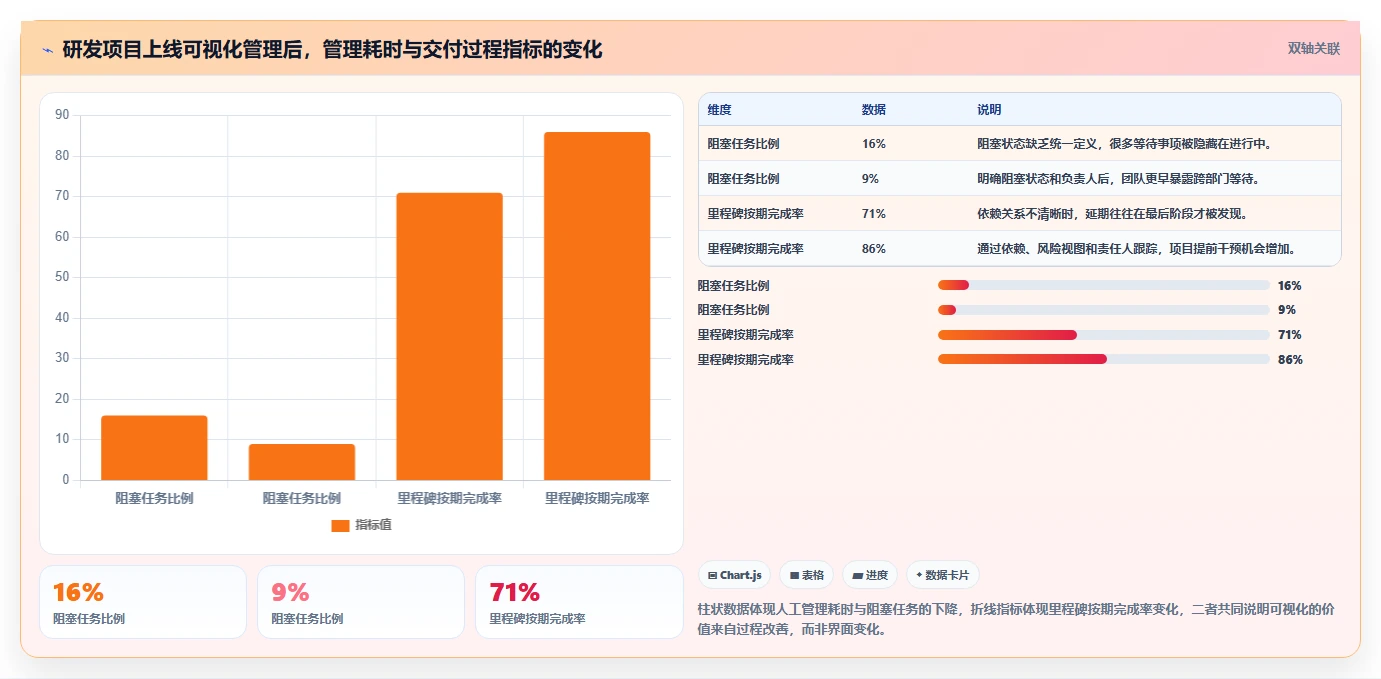Screen dimensions: 1381x679
Task: Click the 说明 column header in the table
Action: (989, 110)
